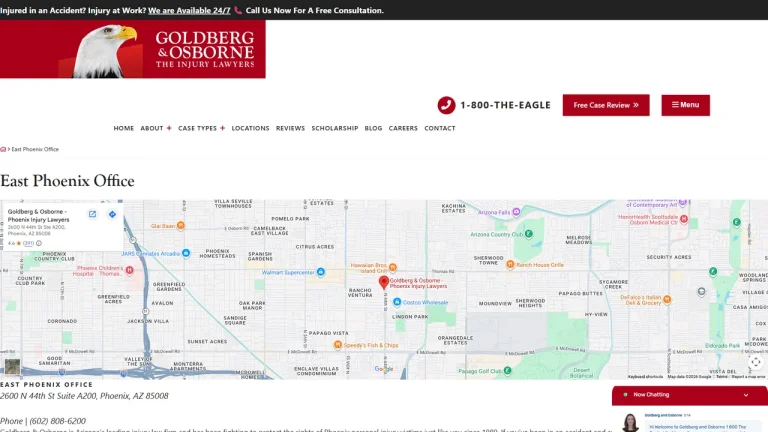
Task: Click the Arizona Country Club marker
Action: (528, 234)
